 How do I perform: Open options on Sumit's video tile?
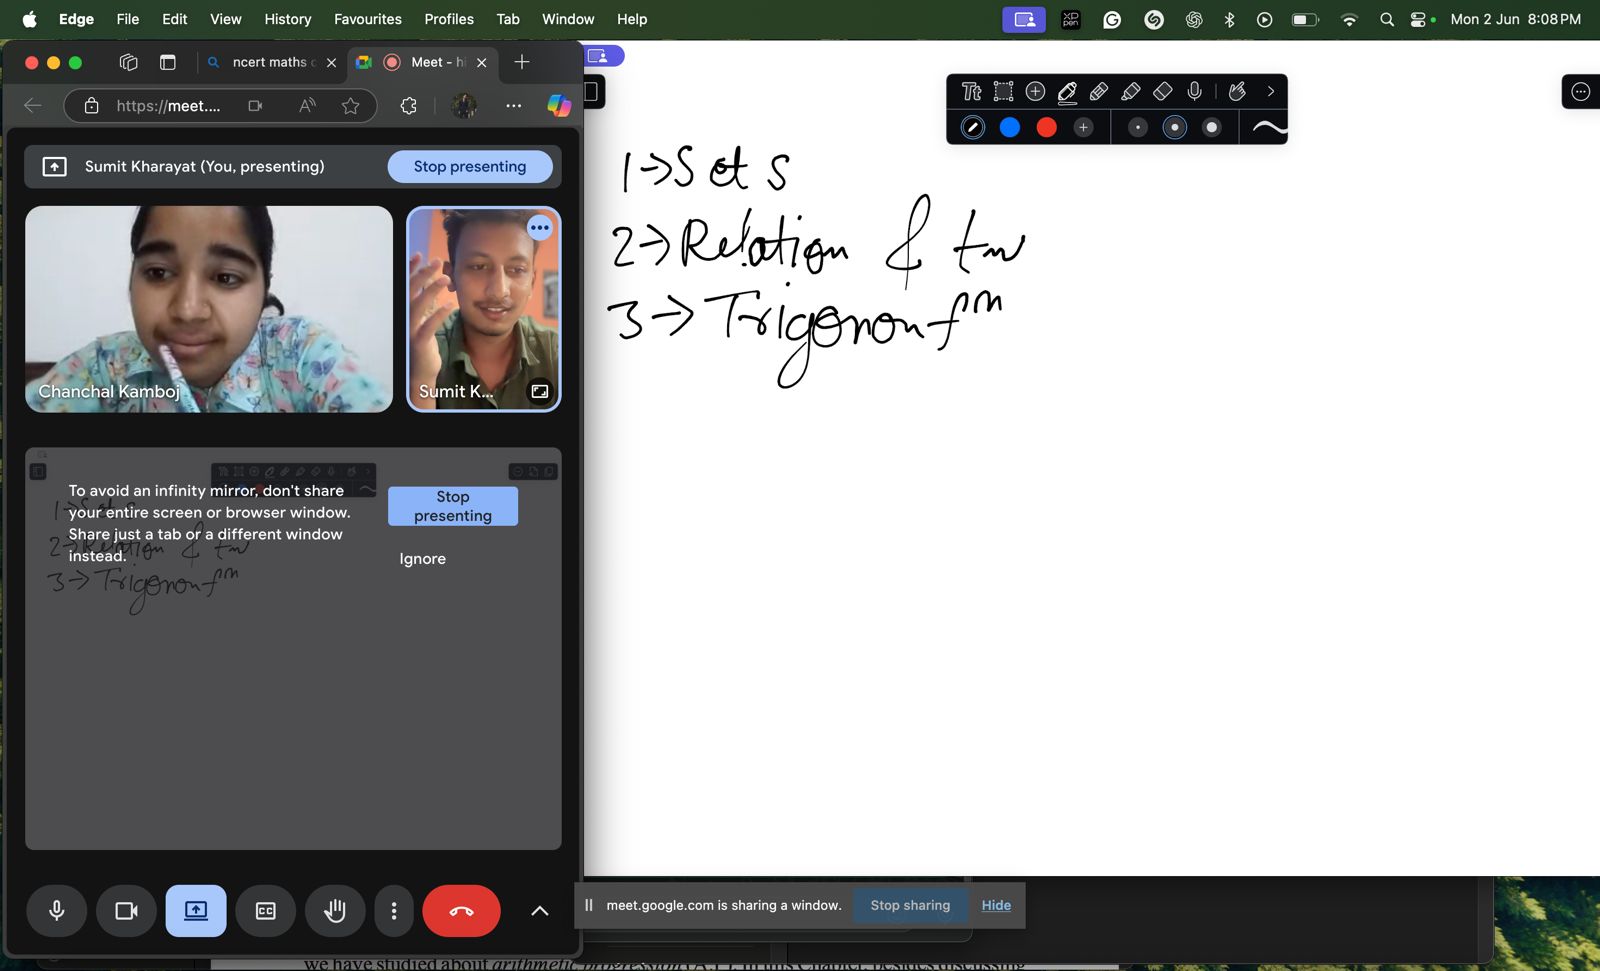click(x=540, y=228)
